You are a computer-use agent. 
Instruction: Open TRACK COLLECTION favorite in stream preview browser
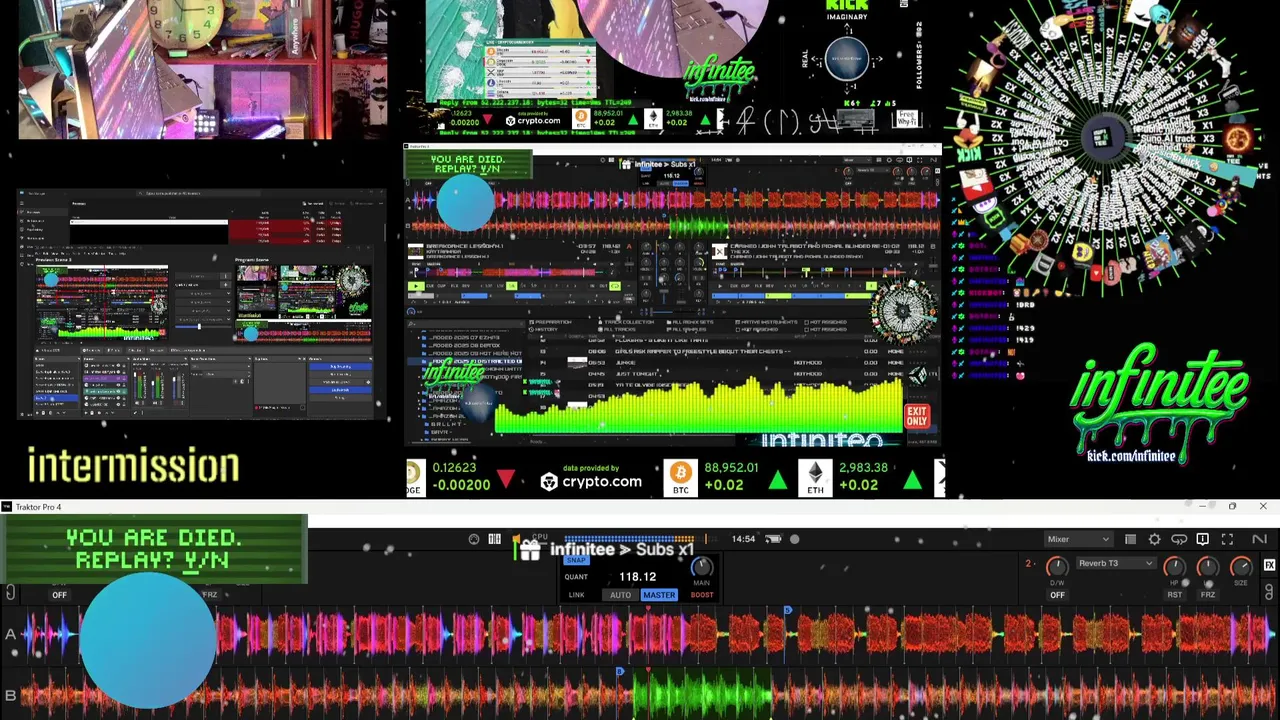(x=626, y=322)
